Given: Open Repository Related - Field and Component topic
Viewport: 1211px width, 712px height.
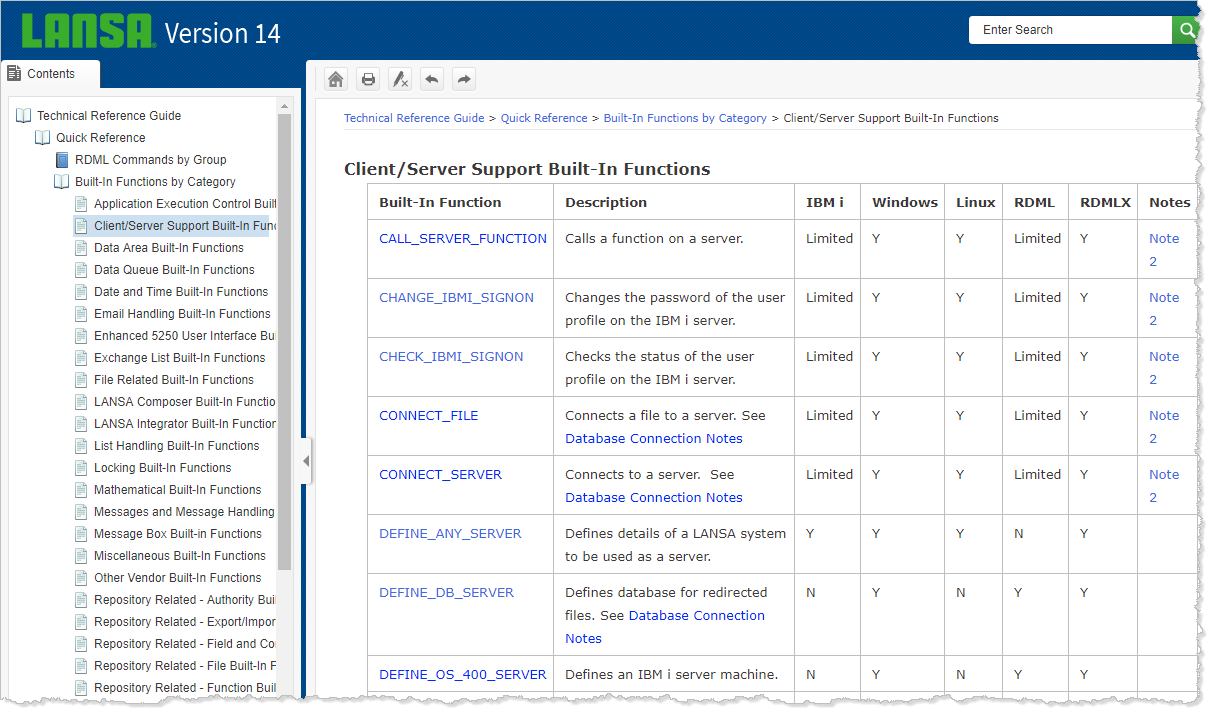Looking at the screenshot, I should click(185, 644).
